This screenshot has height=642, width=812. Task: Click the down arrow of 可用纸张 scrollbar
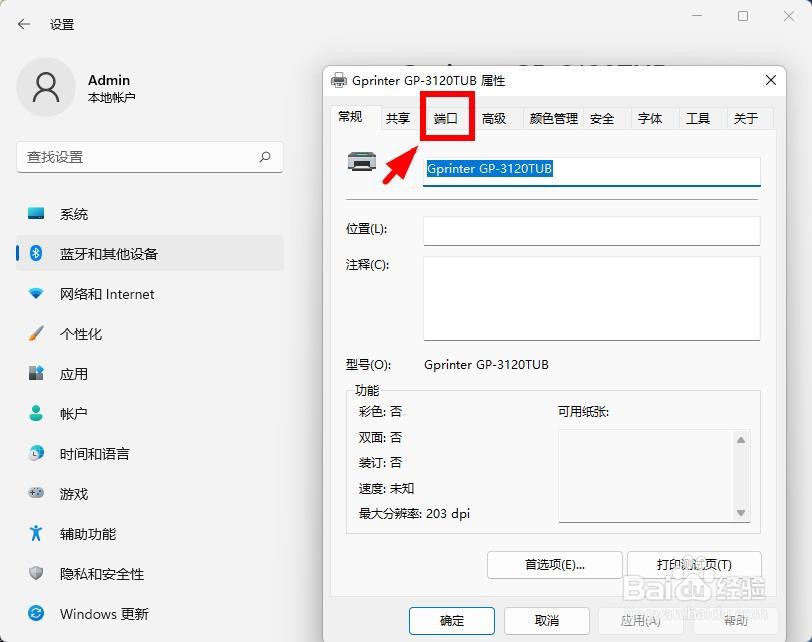[x=741, y=513]
